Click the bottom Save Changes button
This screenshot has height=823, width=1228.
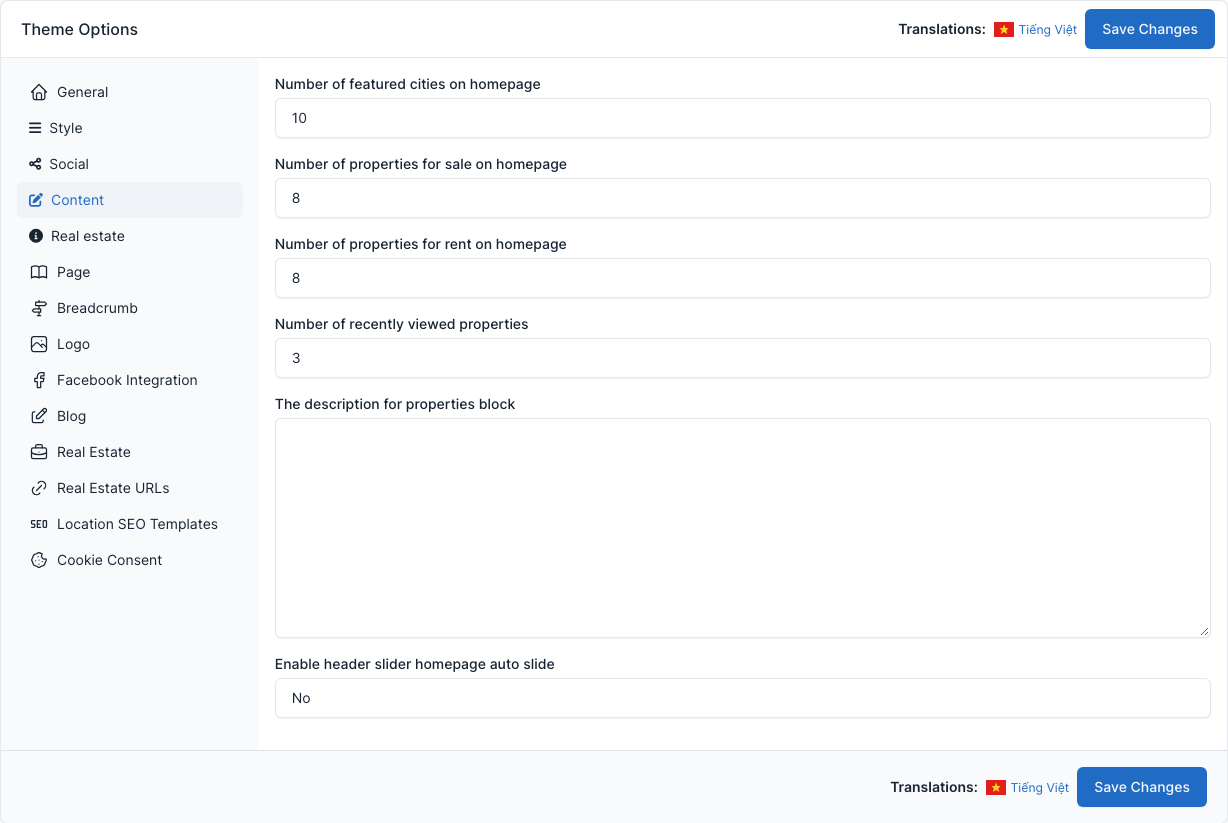point(1142,787)
